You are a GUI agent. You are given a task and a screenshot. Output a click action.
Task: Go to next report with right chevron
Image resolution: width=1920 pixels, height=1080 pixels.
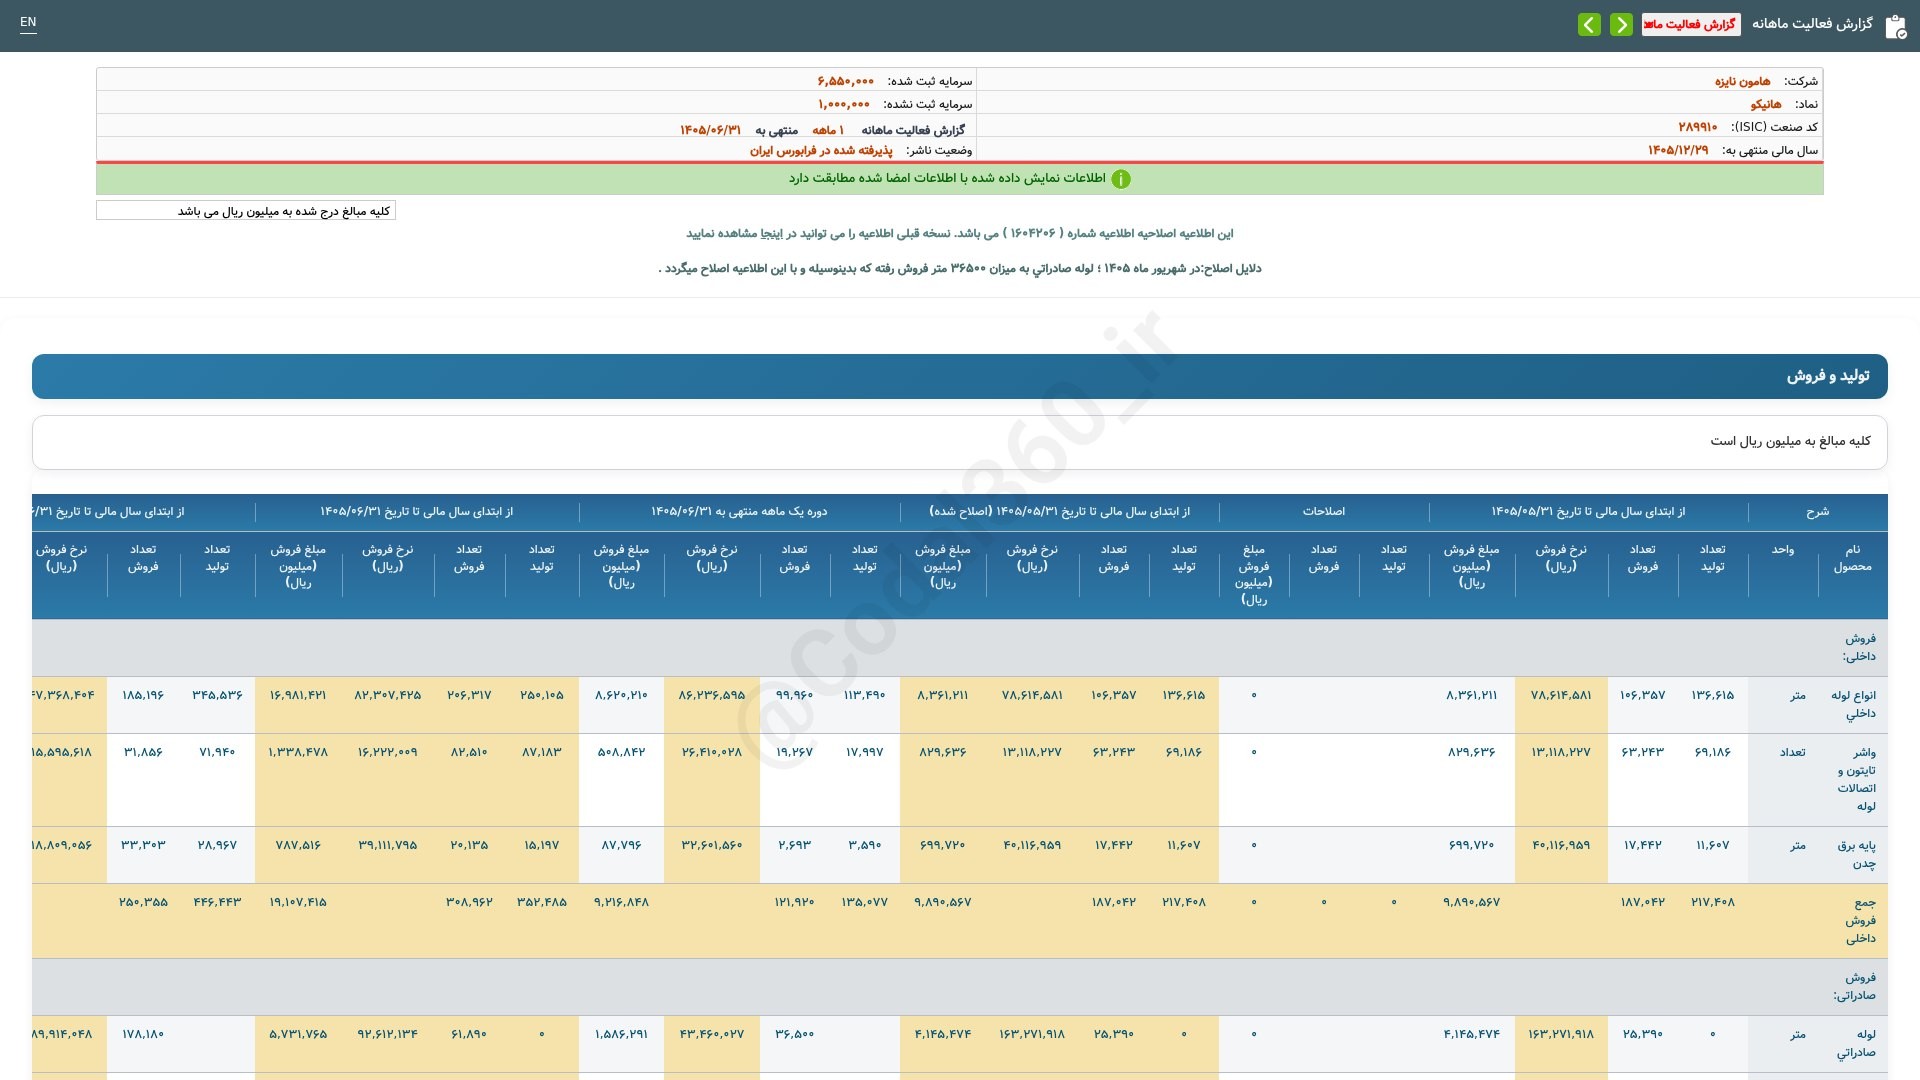point(1621,24)
